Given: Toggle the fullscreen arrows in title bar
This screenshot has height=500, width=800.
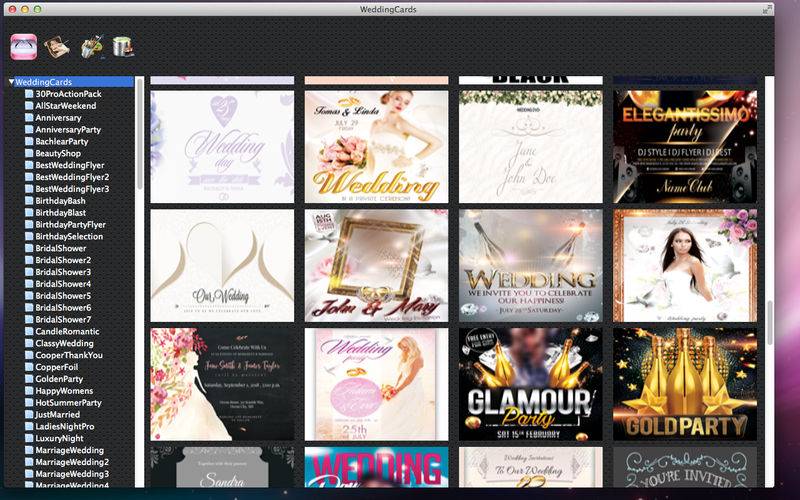Looking at the screenshot, I should click(x=767, y=9).
